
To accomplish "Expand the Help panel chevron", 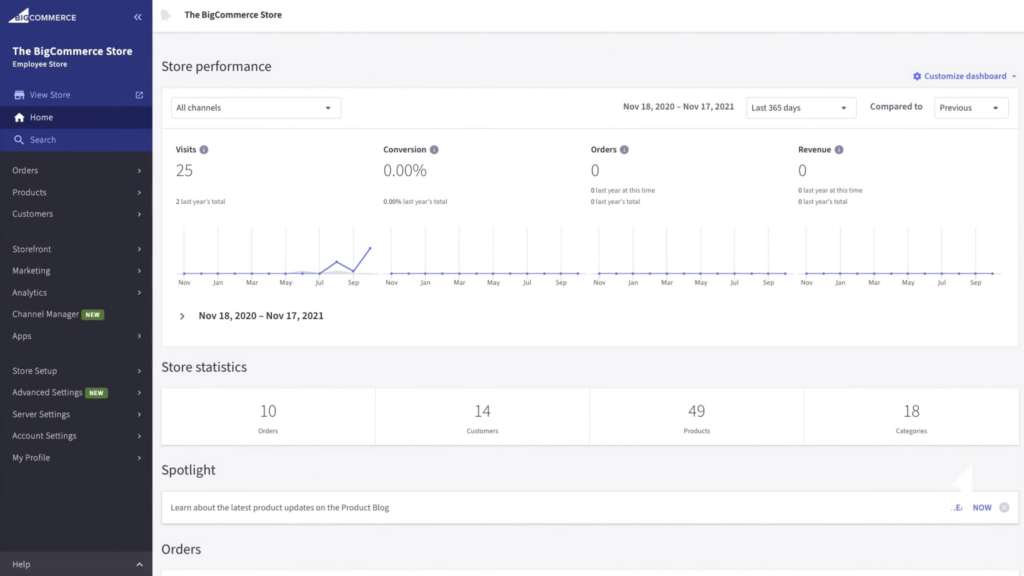I will (139, 565).
